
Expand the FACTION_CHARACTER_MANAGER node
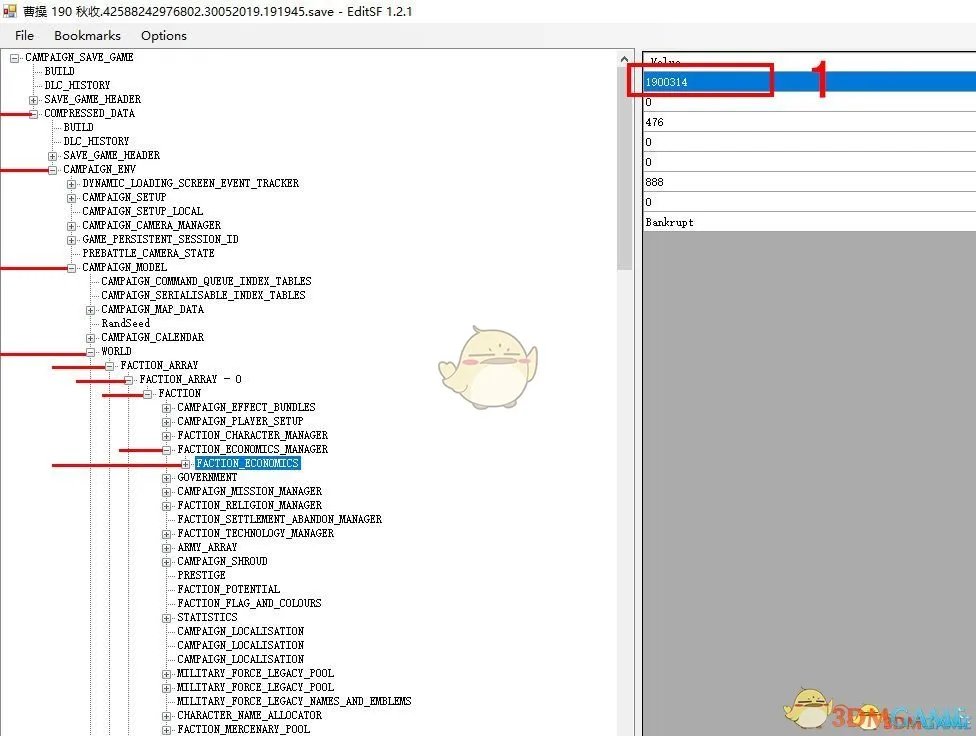pos(167,436)
